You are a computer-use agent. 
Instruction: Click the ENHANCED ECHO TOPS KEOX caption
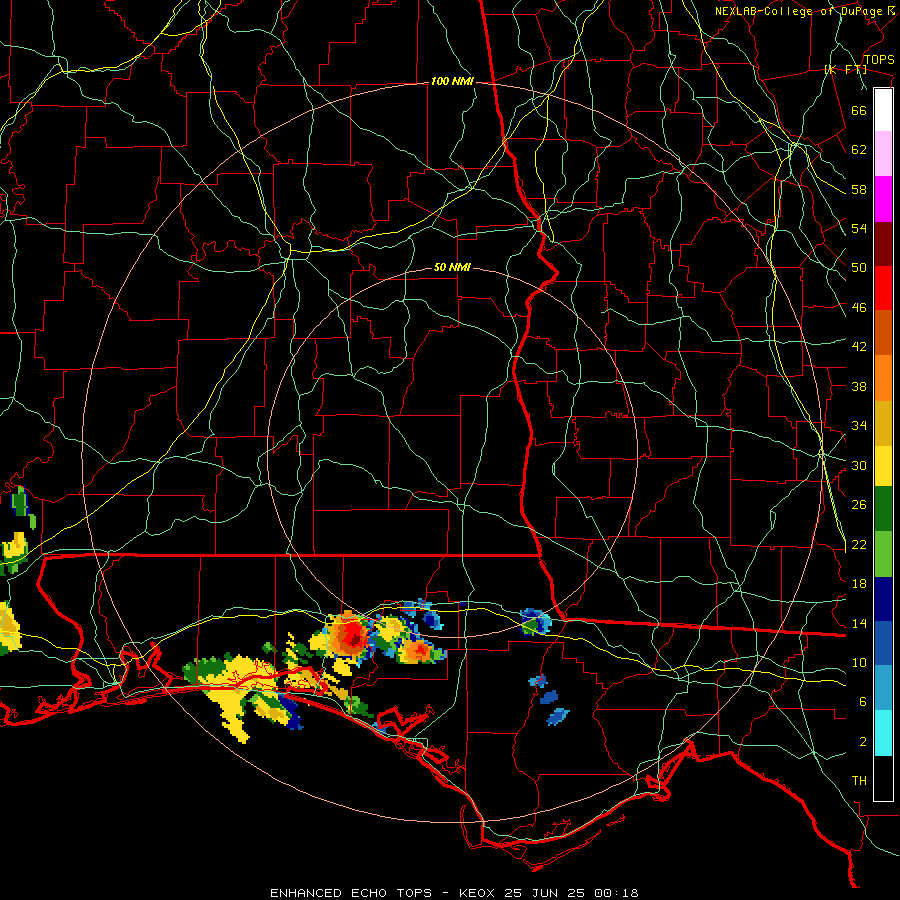tap(454, 893)
